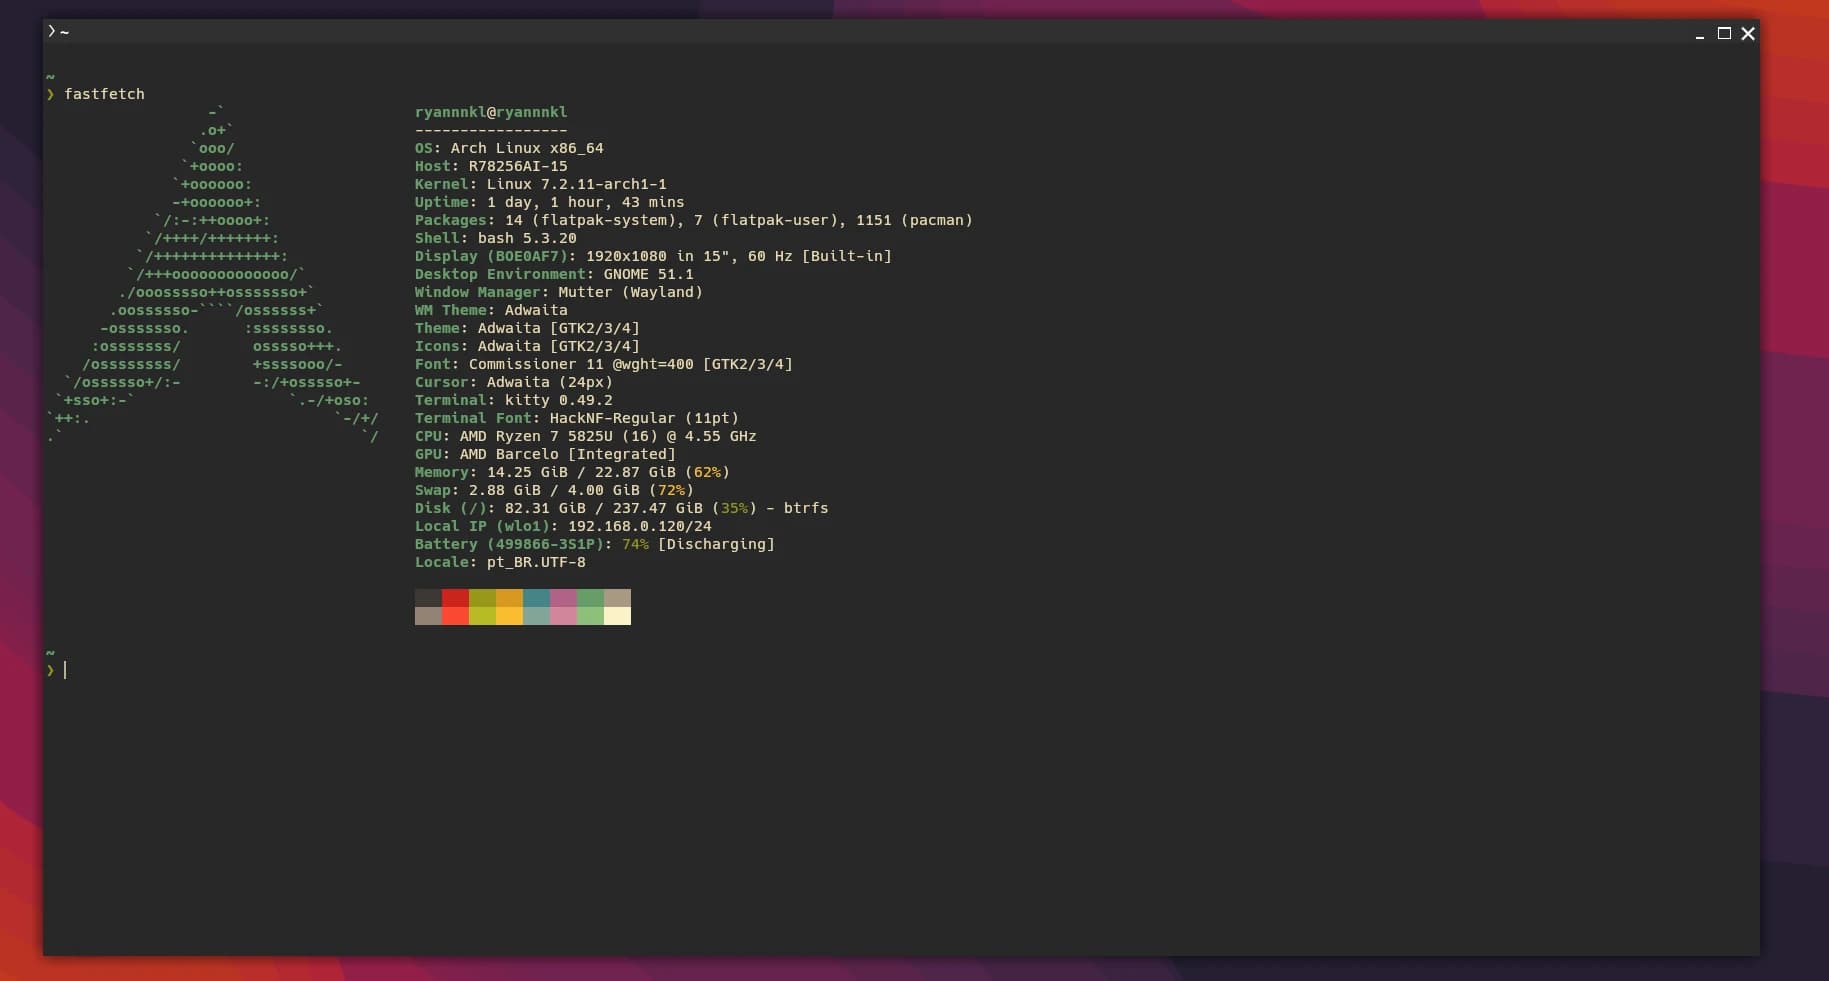Click the 'Uptime: 1 day, 1 hour, 43 mins' line
This screenshot has width=1829, height=981.
point(550,202)
